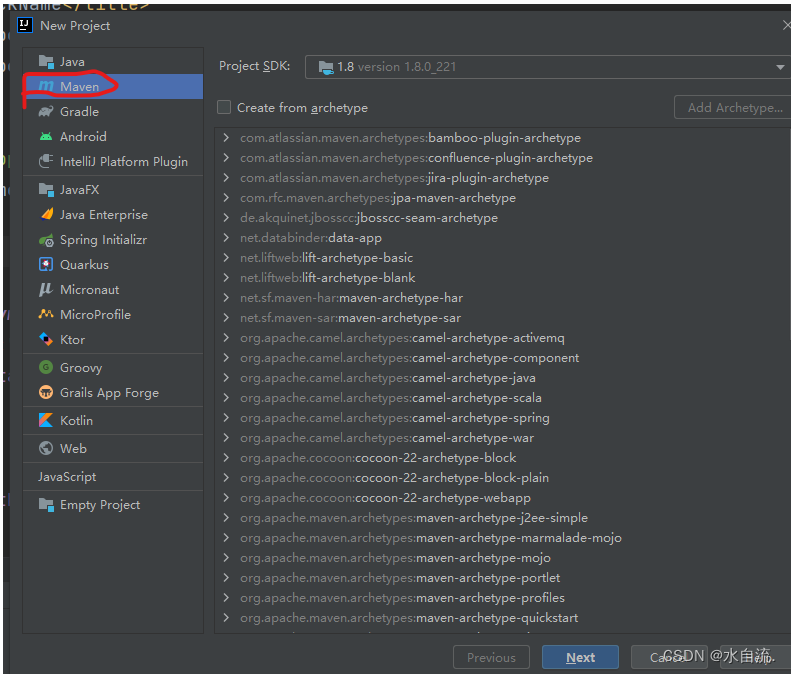Viewport: 791px width, 674px height.
Task: Expand jpa-maven-archetype node
Action: point(226,198)
